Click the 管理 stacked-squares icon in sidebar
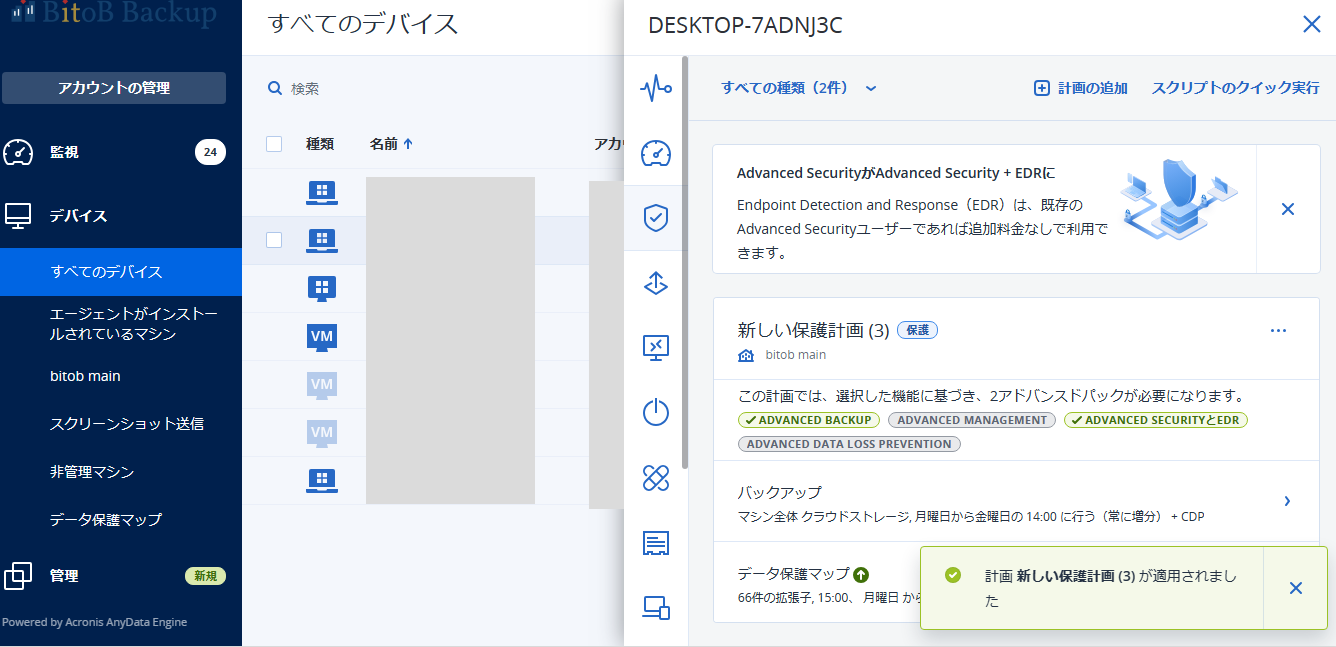 tap(18, 576)
